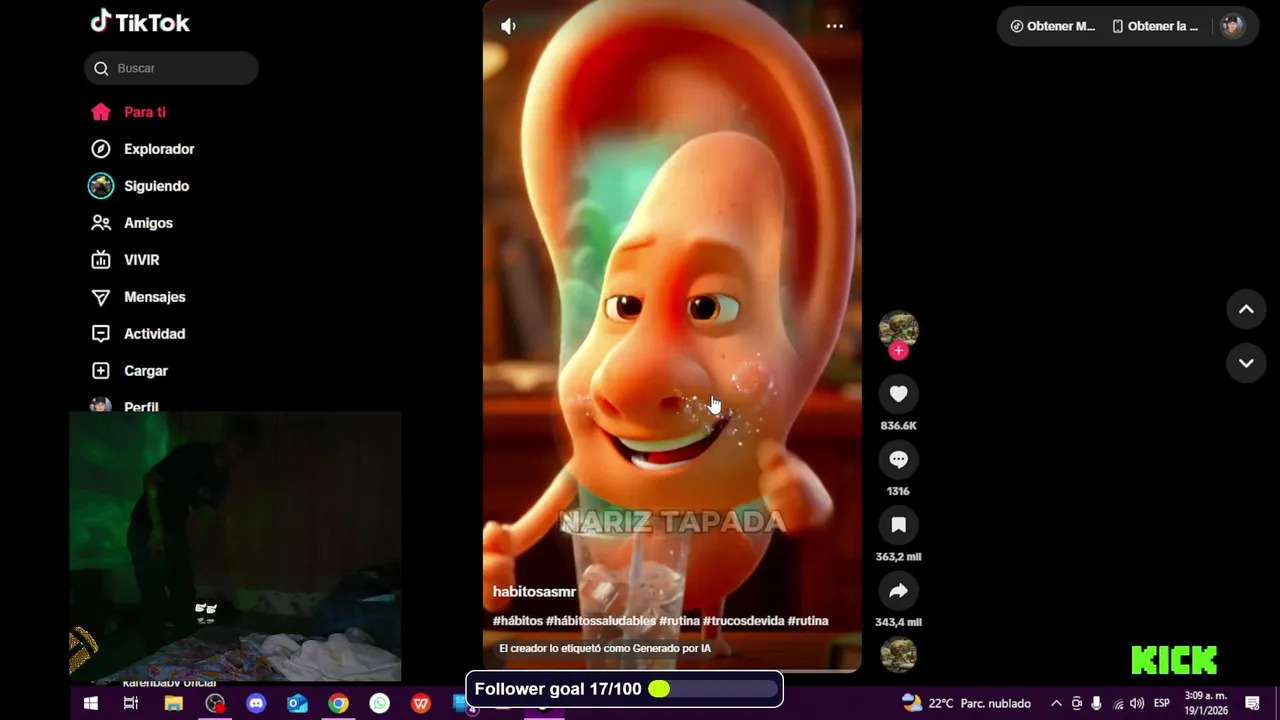Open Discord from the taskbar
1280x720 pixels.
[256, 704]
